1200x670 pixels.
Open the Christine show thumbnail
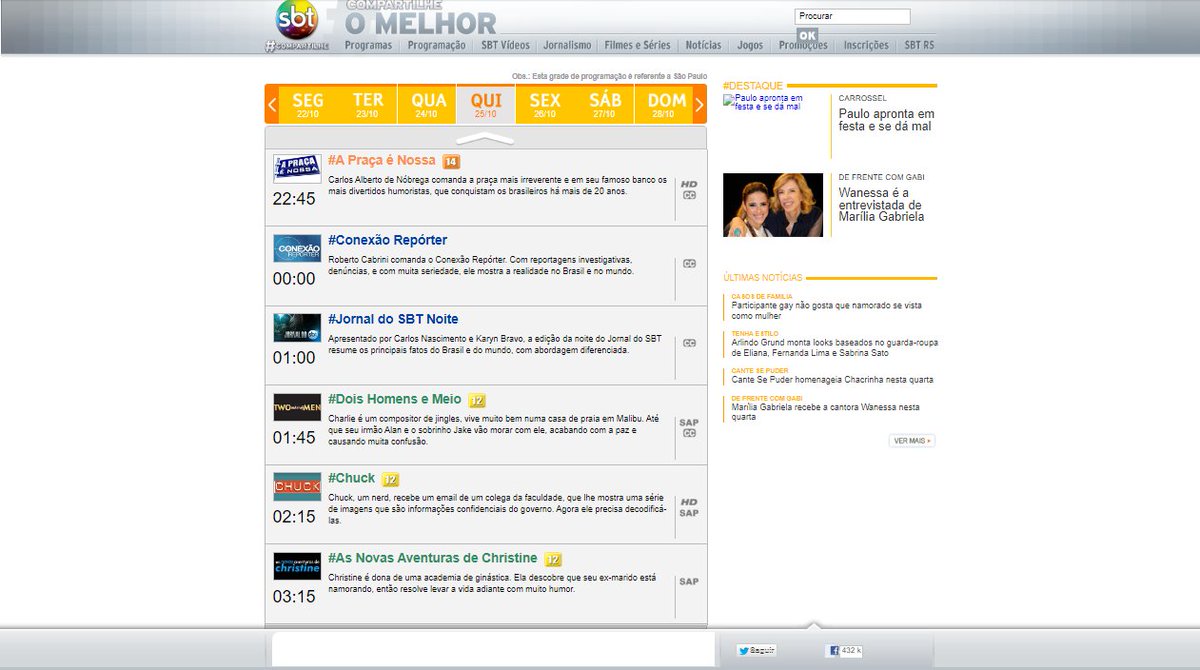point(297,566)
